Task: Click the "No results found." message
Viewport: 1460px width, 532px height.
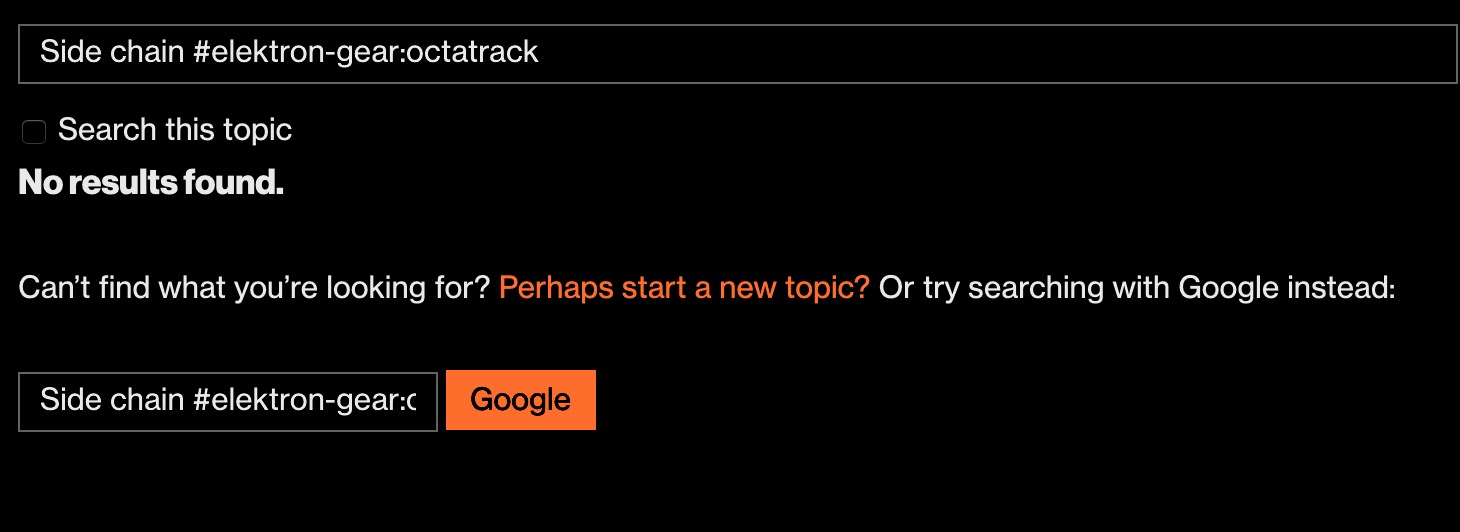Action: click(x=151, y=183)
